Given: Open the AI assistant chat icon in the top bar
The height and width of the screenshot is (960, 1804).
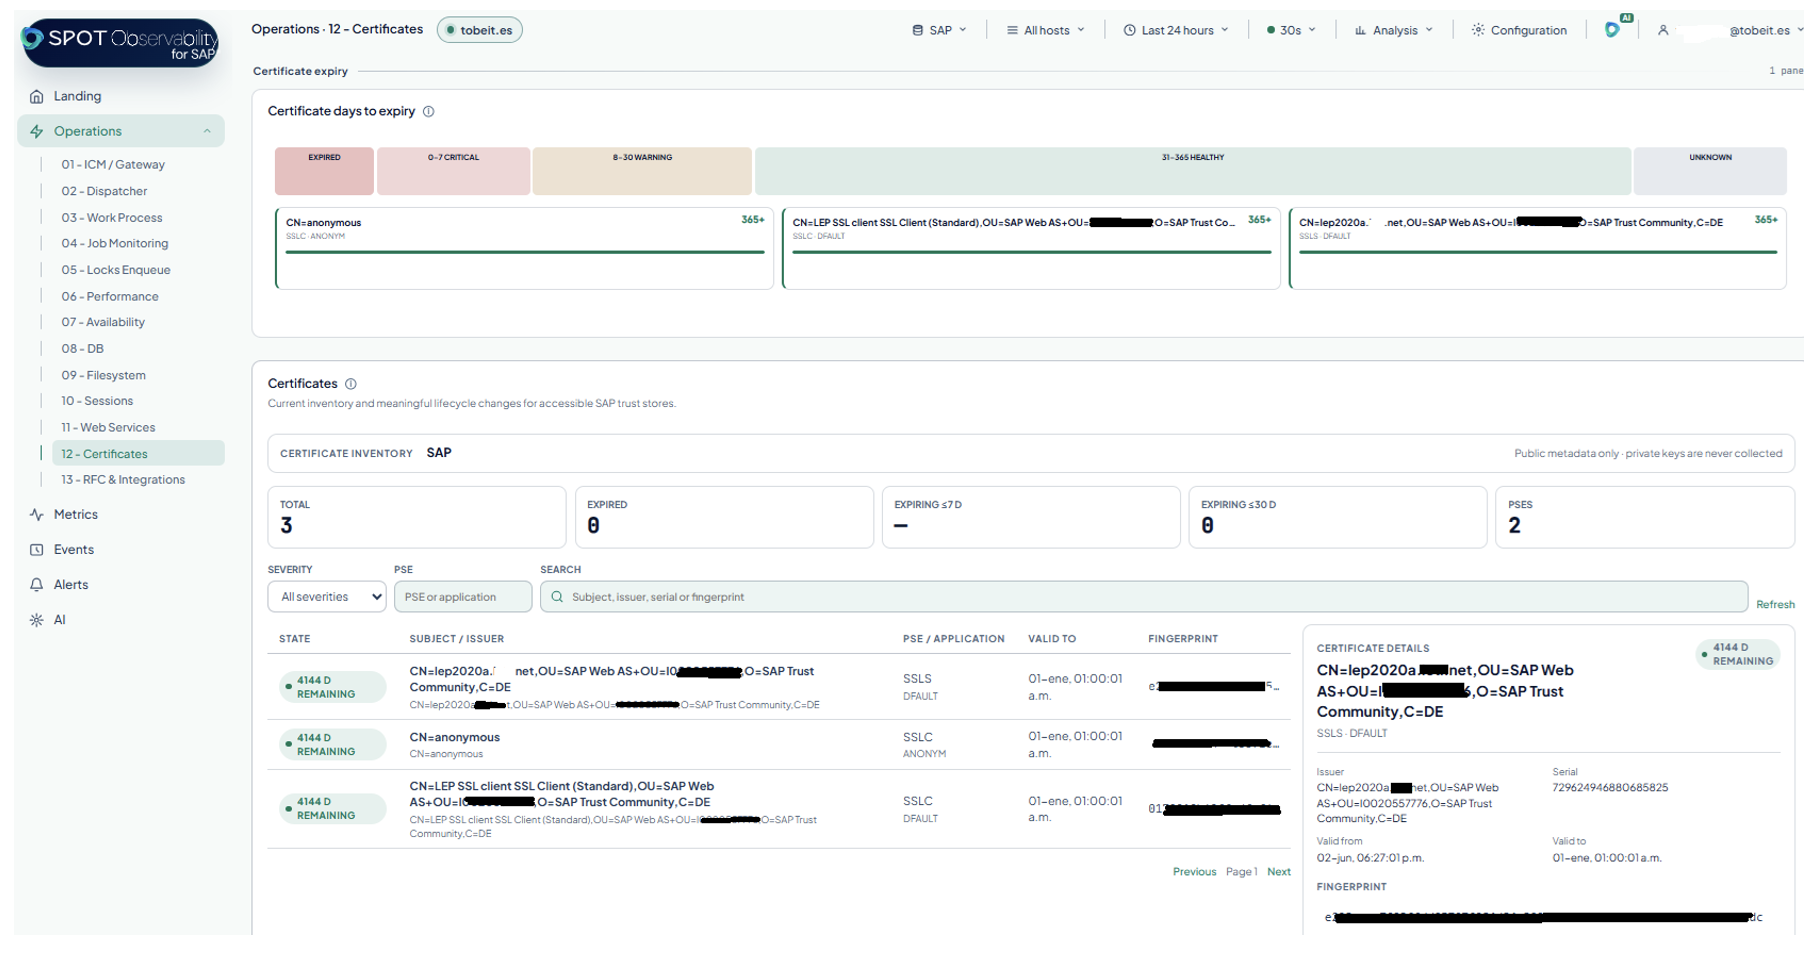Looking at the screenshot, I should (x=1612, y=30).
